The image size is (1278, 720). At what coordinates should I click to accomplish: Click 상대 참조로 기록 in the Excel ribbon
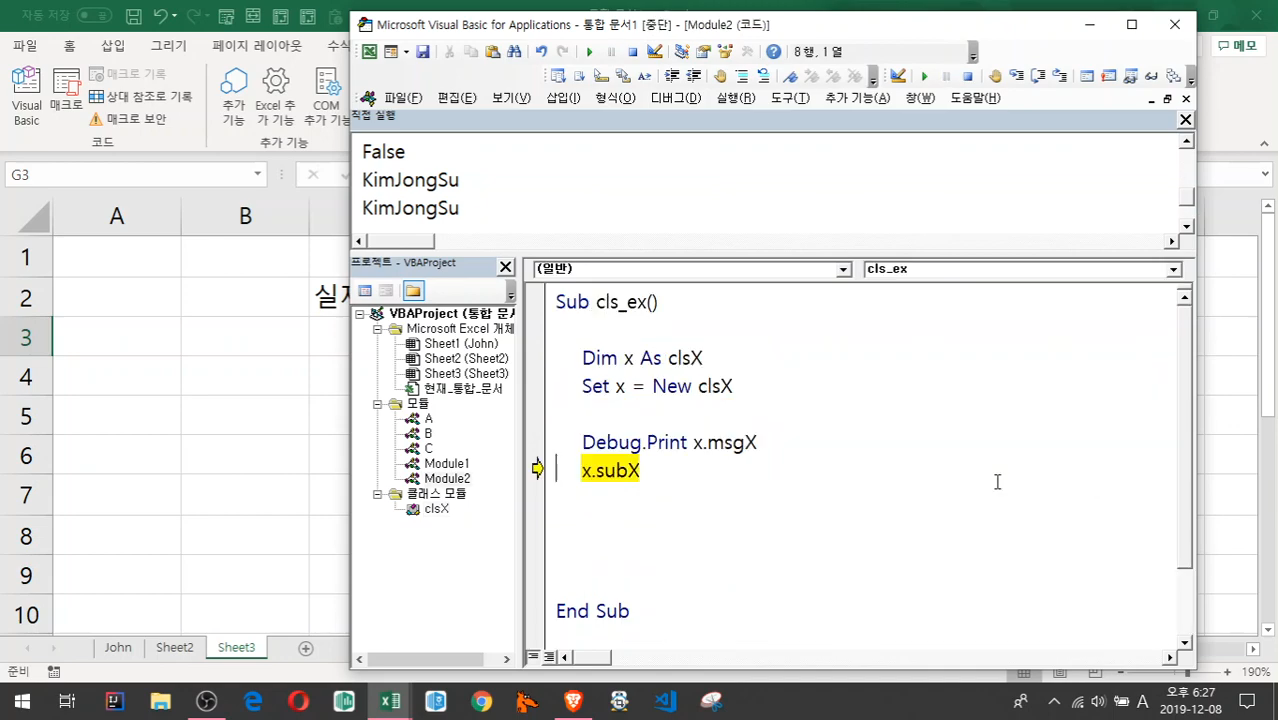tap(140, 97)
